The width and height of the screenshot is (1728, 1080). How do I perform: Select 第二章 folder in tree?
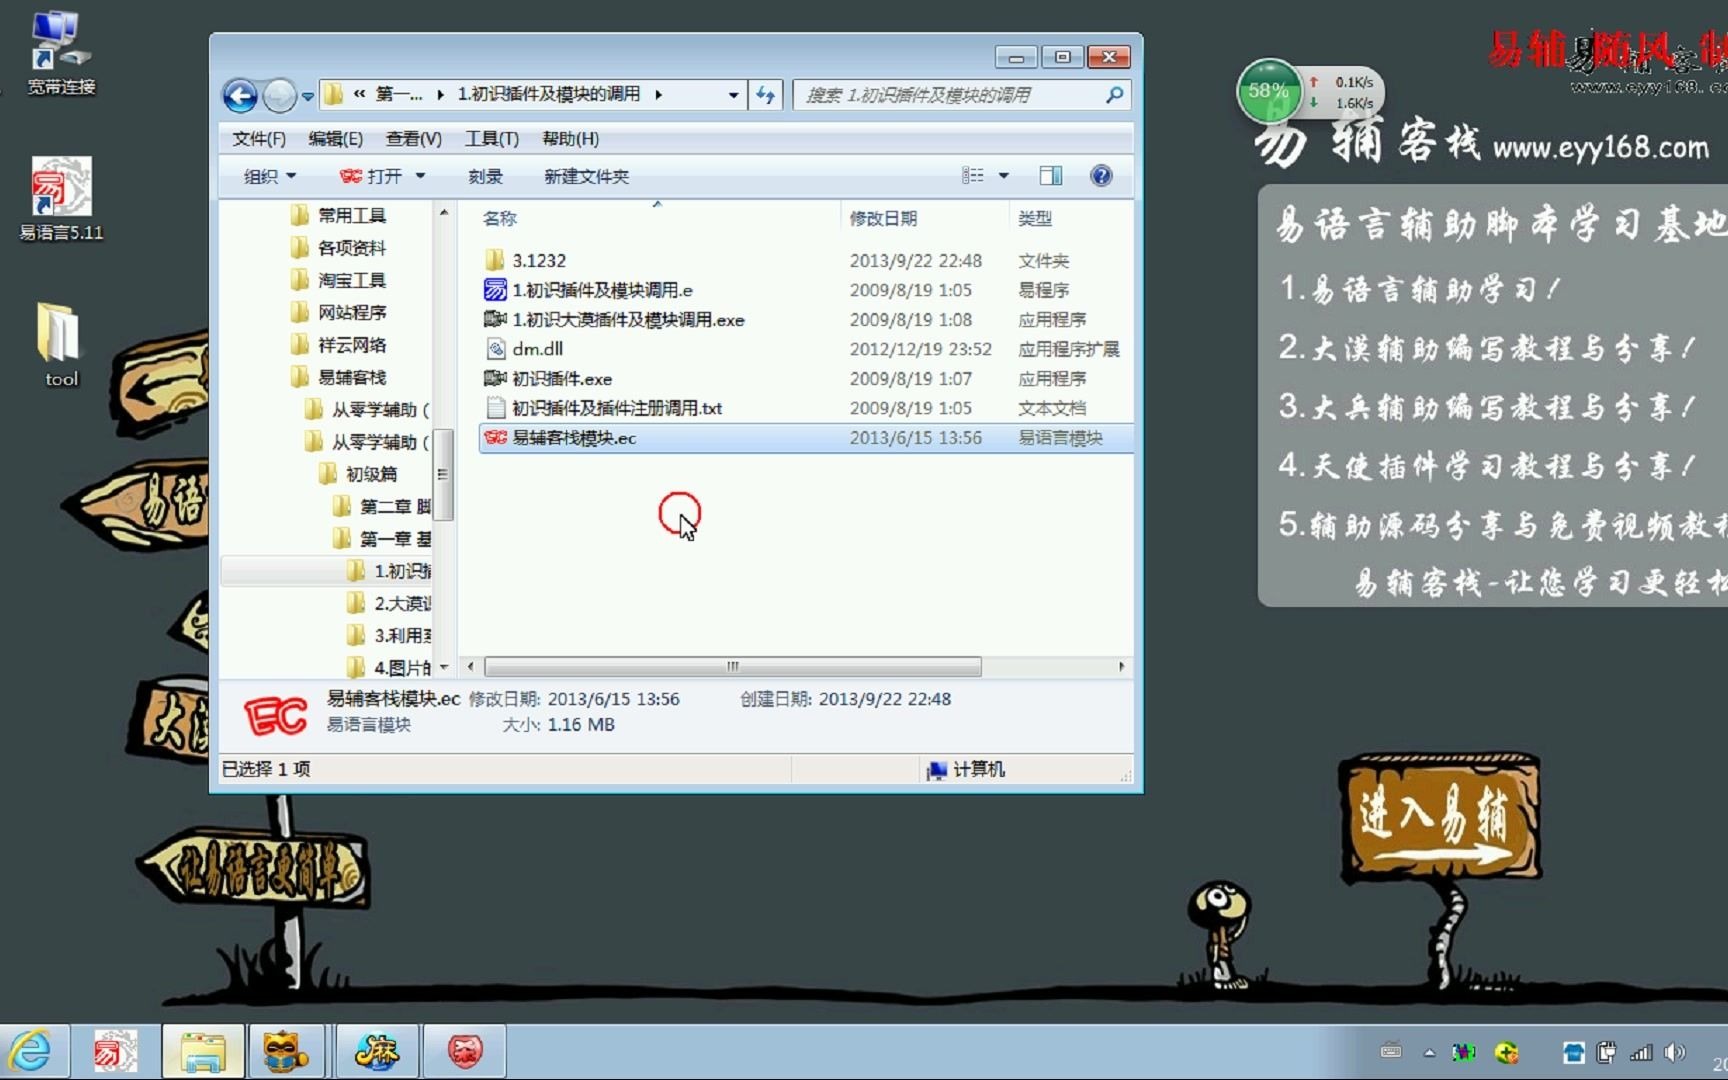(x=394, y=506)
